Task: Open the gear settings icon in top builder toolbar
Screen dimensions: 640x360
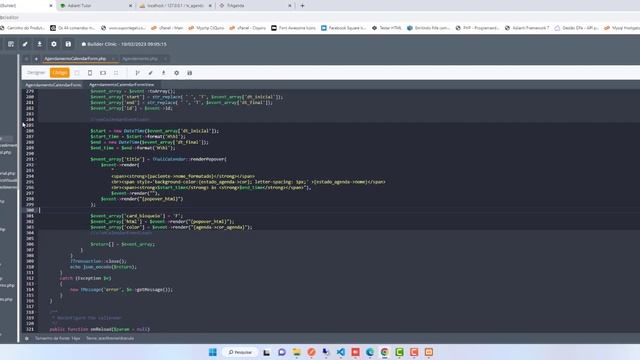Action: [54, 44]
